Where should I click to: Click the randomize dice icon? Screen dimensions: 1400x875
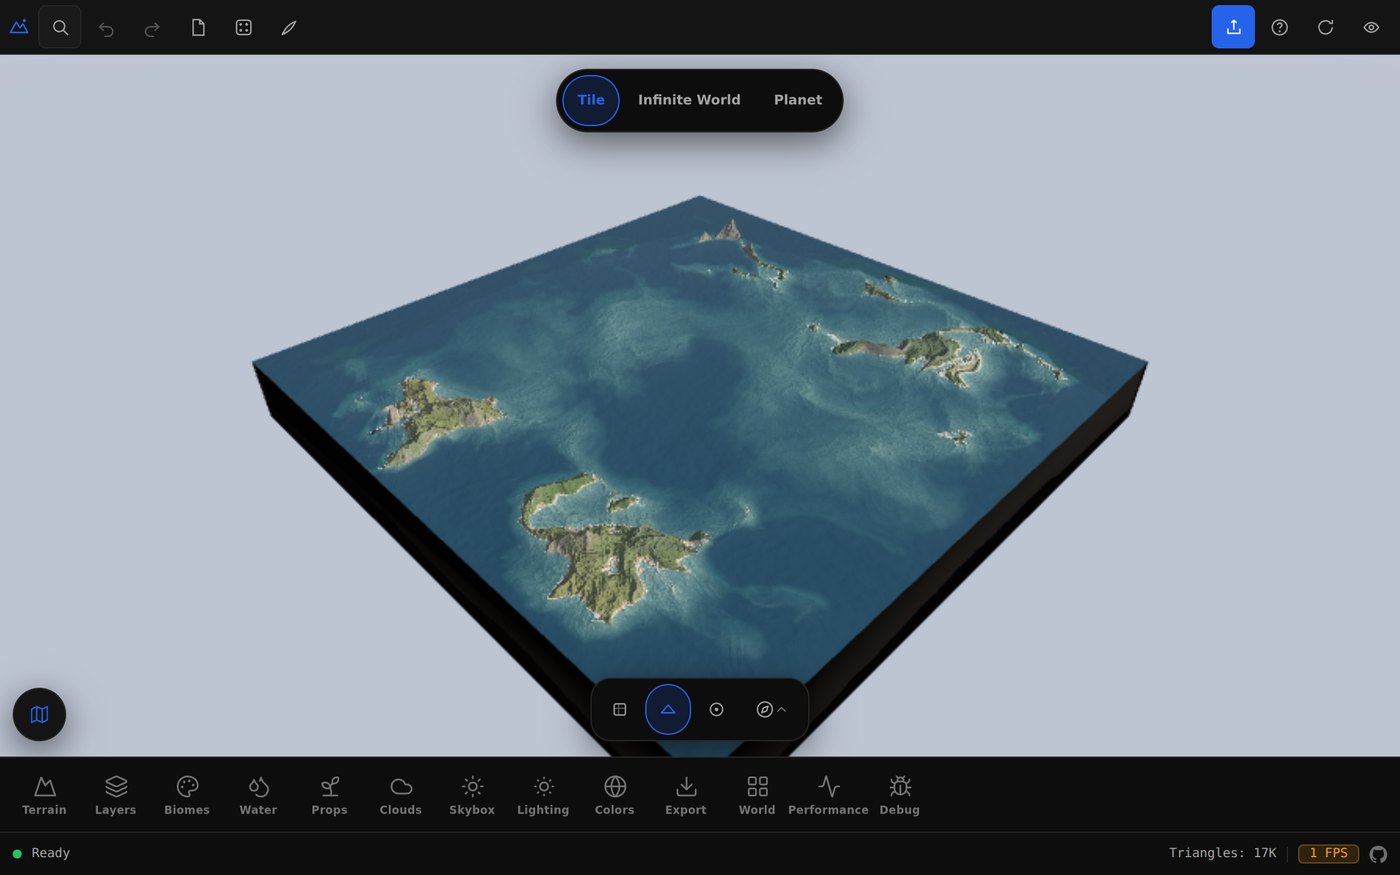coord(244,28)
